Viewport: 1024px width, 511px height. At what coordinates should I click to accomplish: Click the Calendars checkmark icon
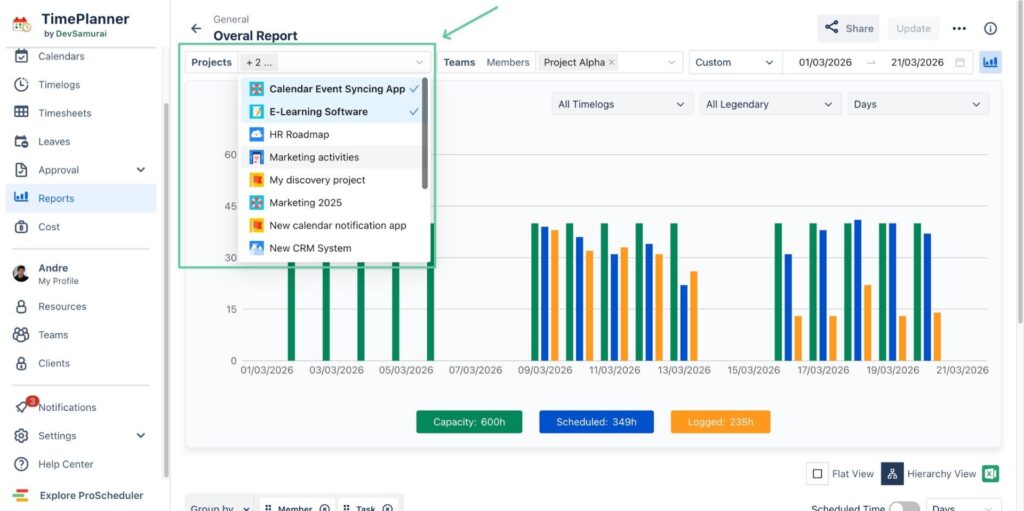21,56
